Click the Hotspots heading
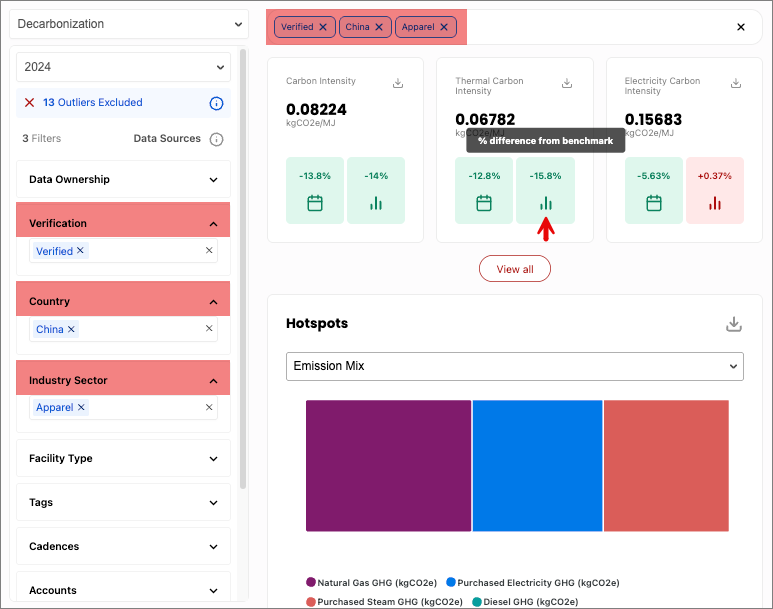This screenshot has width=773, height=609. 317,323
